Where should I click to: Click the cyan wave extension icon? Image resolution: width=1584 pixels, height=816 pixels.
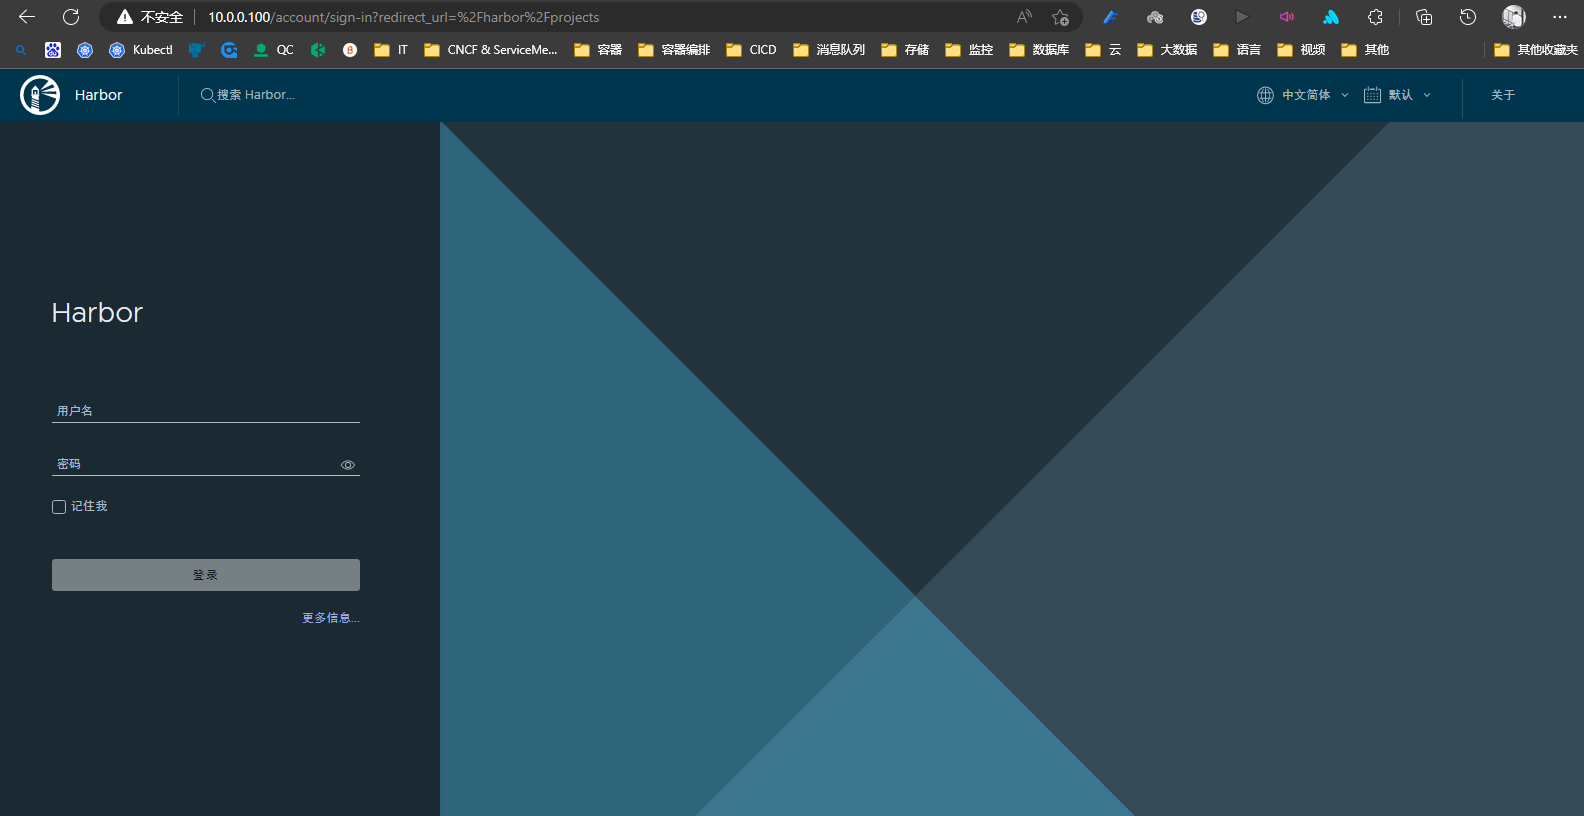coord(1331,17)
